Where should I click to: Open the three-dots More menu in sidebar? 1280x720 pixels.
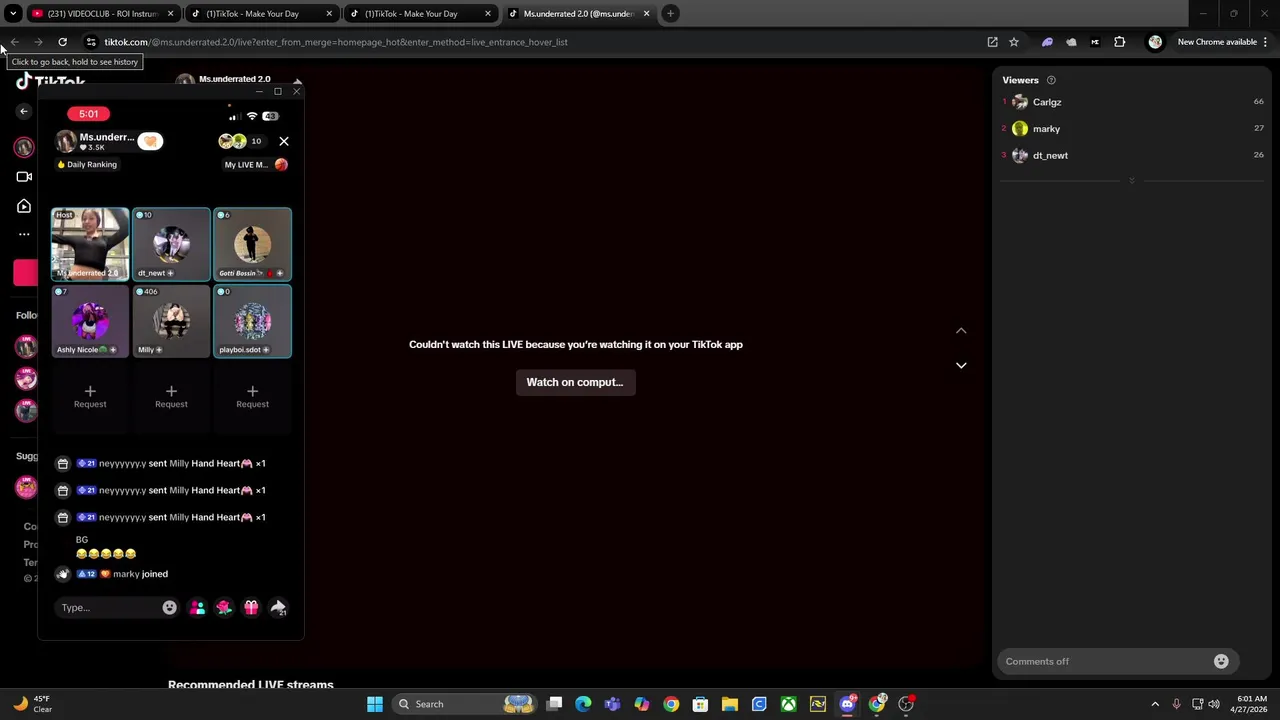(x=24, y=234)
